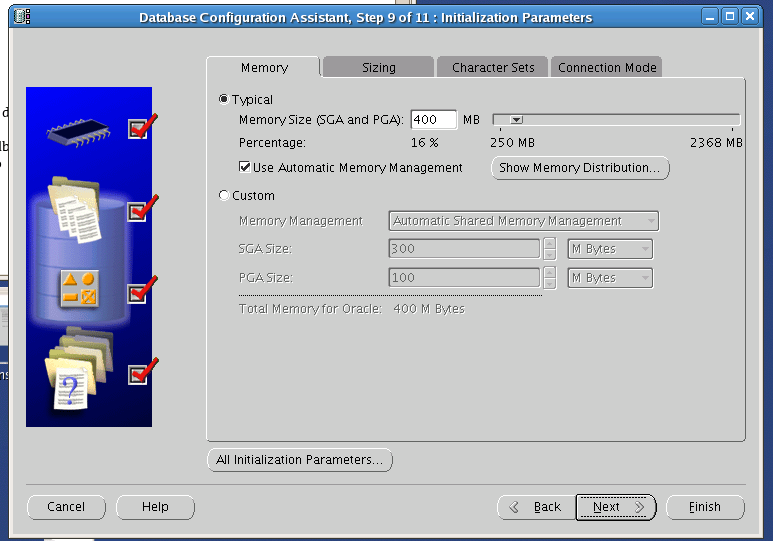The width and height of the screenshot is (773, 541).
Task: Click the window menu icon in the title bar
Action: 22,17
